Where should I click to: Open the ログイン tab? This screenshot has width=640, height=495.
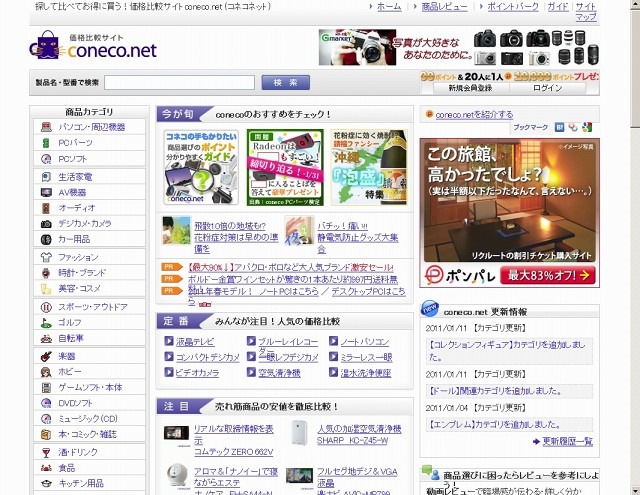tap(548, 88)
